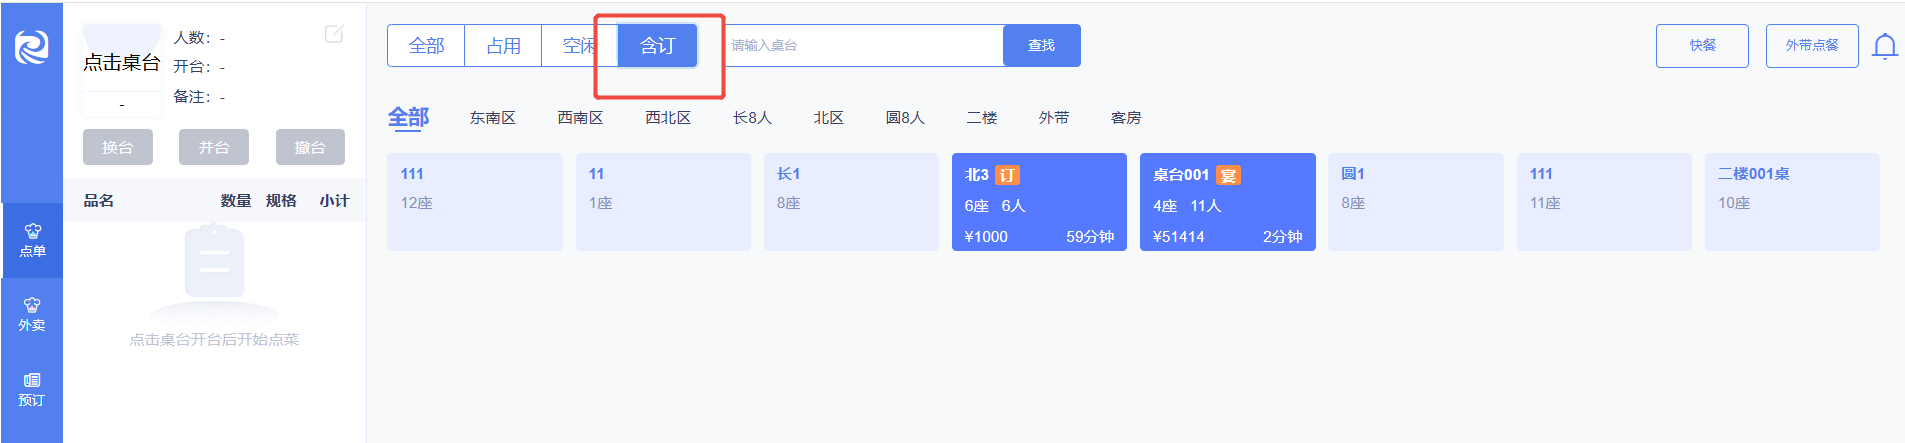Open the 客房 area tab

pyautogui.click(x=1125, y=118)
